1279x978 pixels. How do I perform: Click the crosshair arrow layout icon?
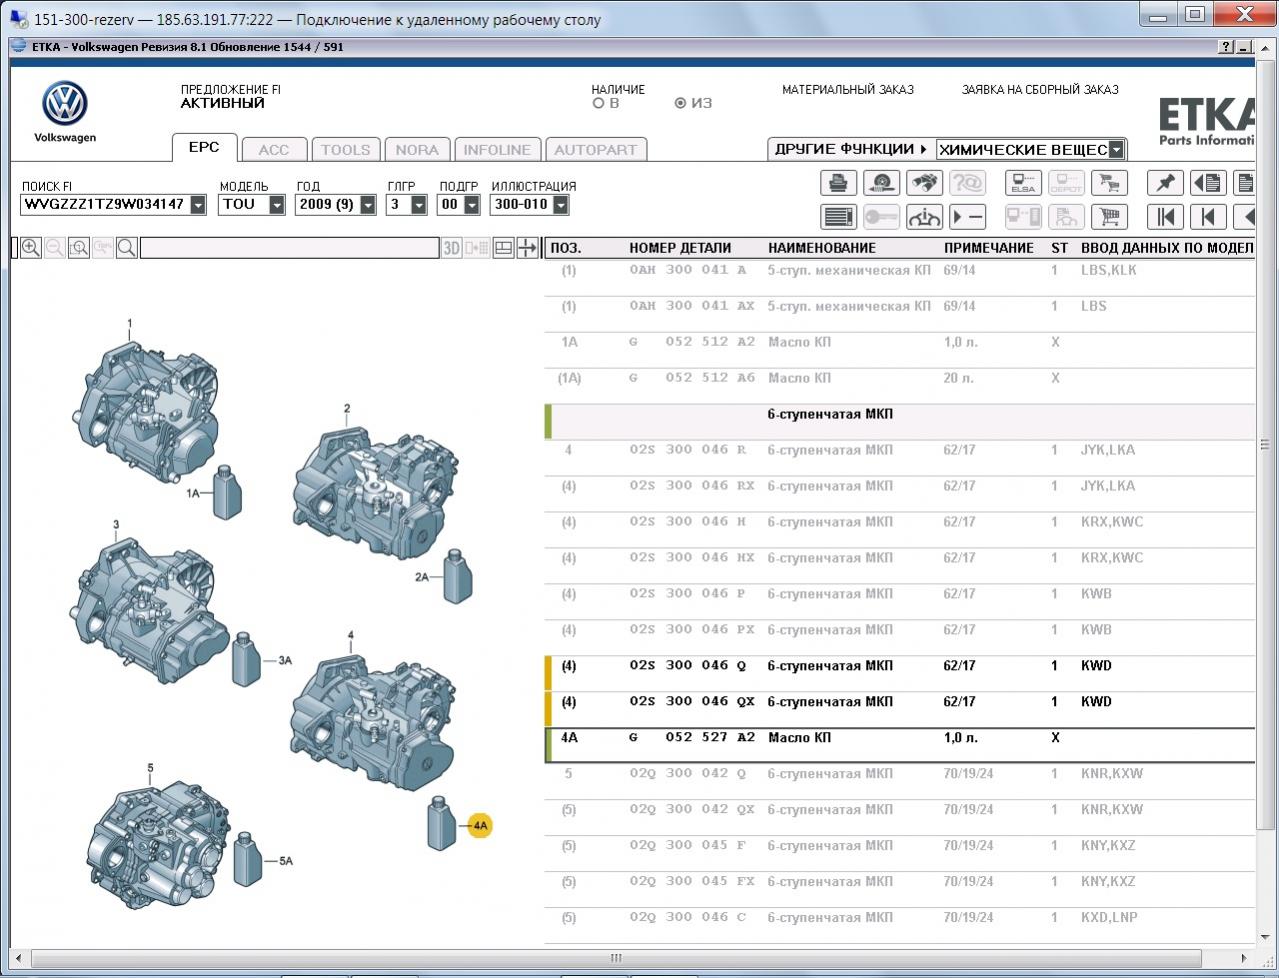(x=528, y=248)
